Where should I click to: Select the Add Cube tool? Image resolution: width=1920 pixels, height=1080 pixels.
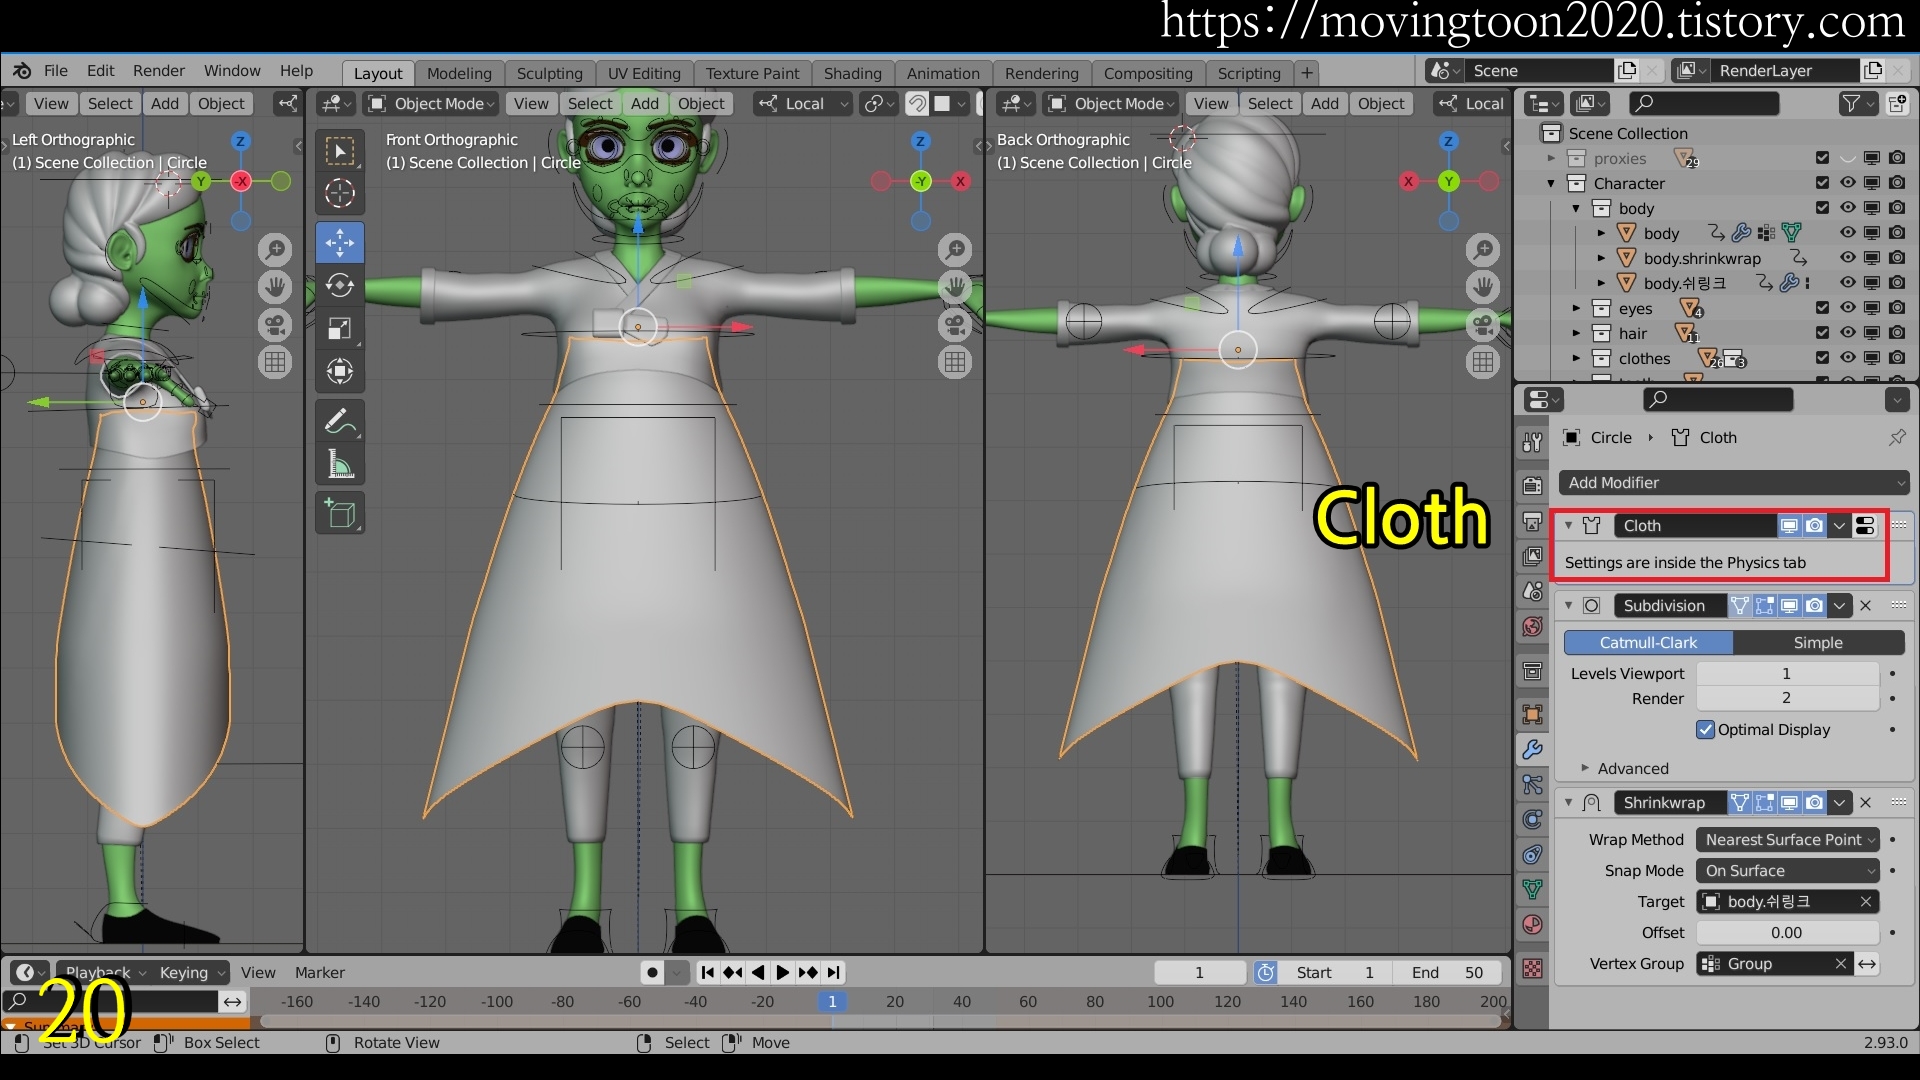click(x=340, y=514)
